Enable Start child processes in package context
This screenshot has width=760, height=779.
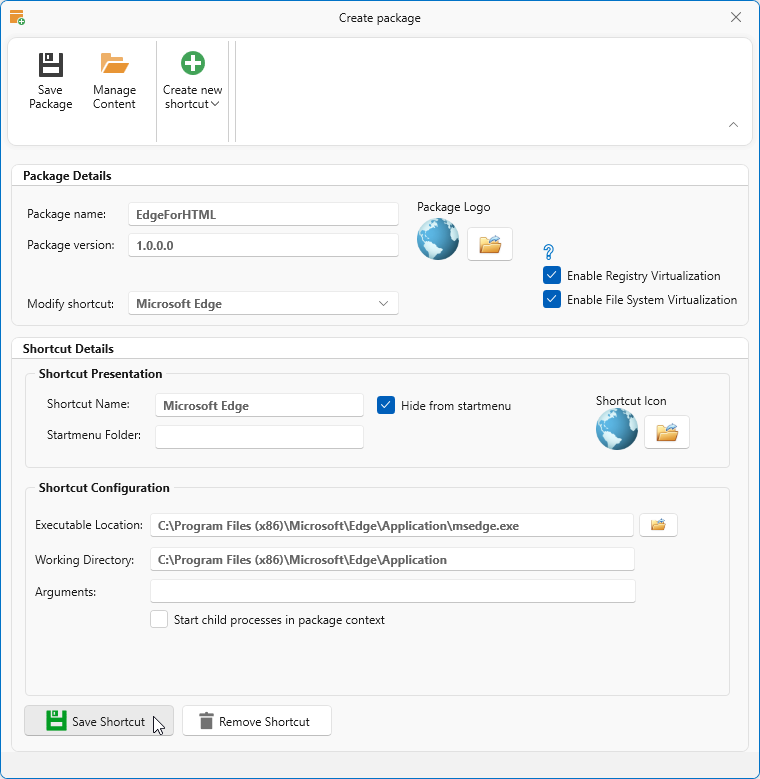(159, 619)
